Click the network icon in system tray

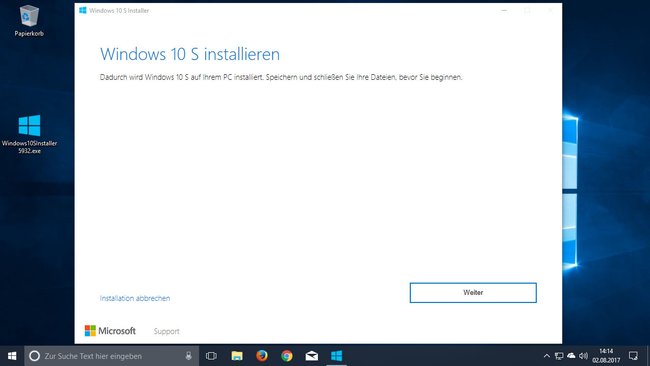tap(559, 356)
